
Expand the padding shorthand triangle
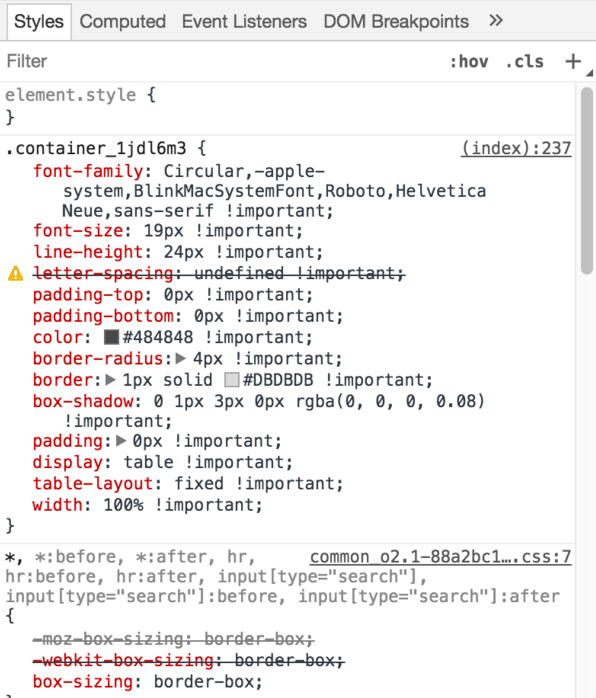click(121, 440)
